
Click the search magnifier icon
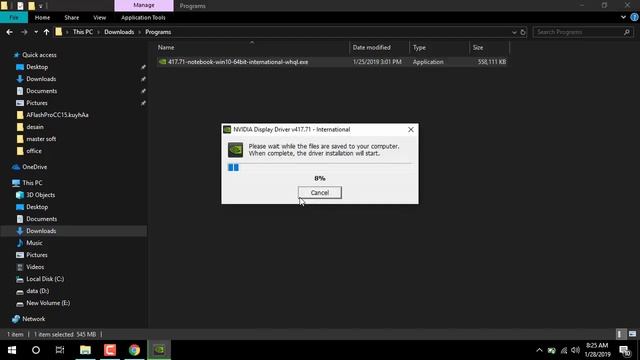(x=627, y=32)
